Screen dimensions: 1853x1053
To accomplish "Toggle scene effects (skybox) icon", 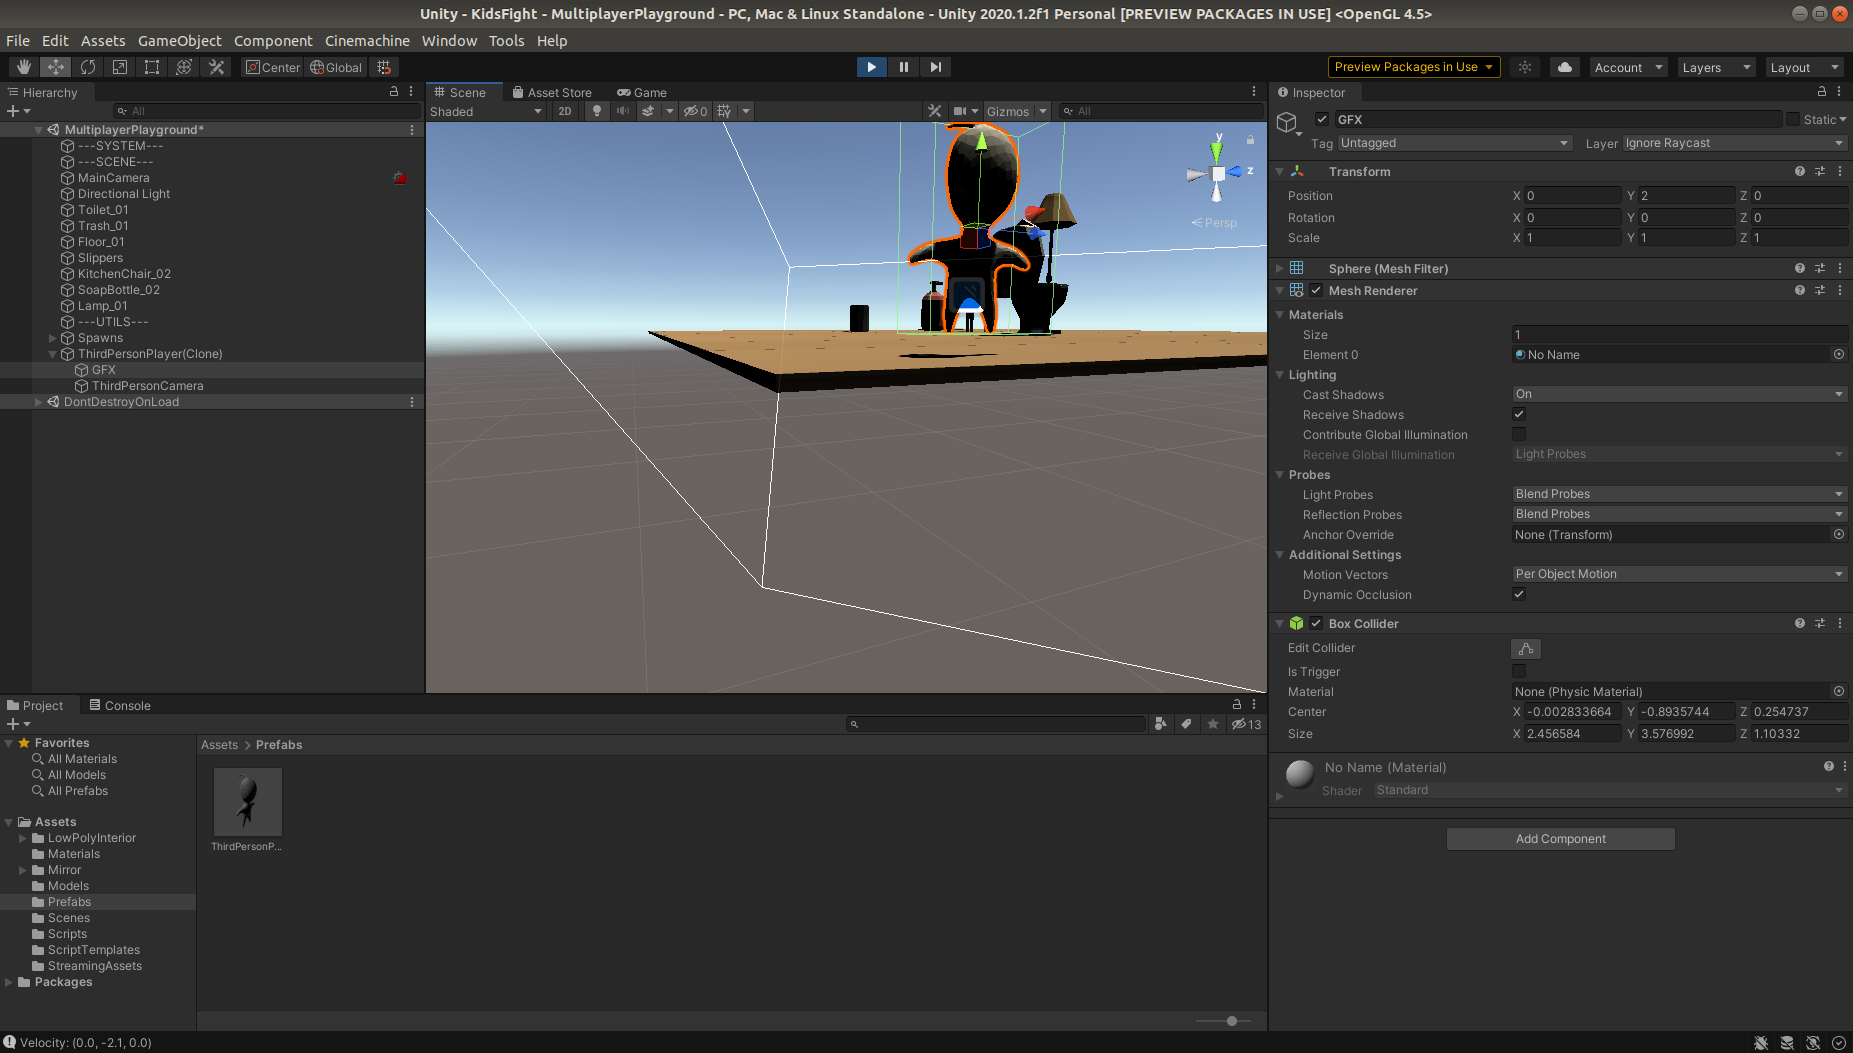I will (649, 111).
